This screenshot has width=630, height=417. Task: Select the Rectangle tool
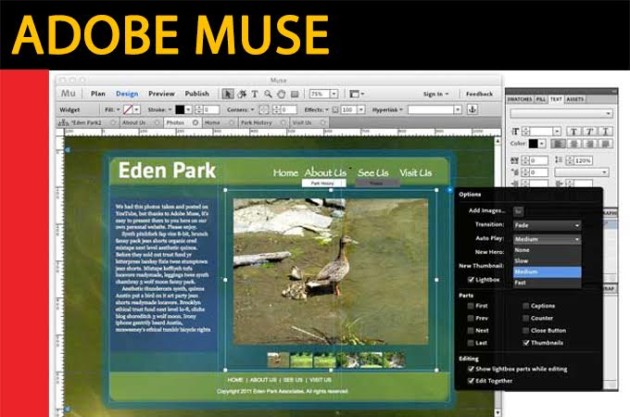(x=295, y=94)
